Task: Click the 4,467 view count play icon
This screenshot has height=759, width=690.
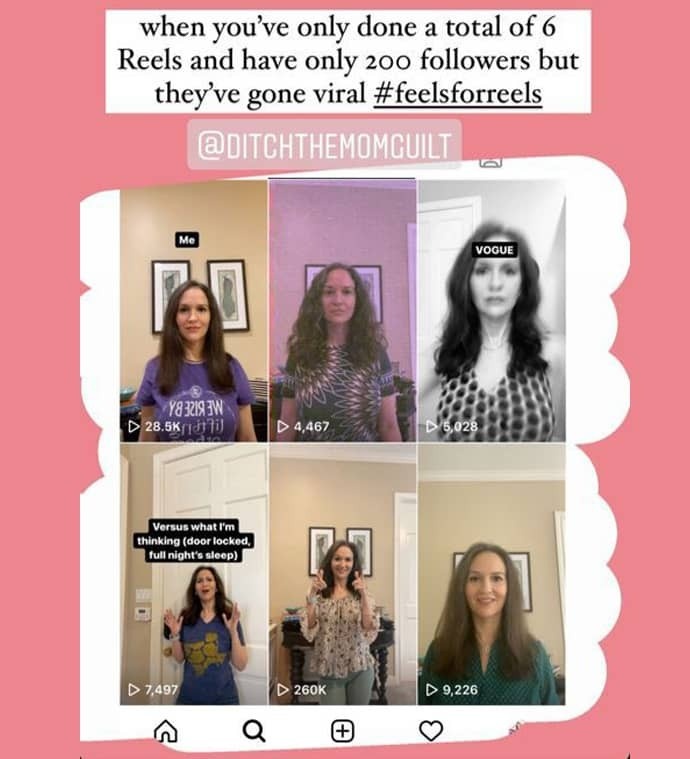Action: [283, 426]
